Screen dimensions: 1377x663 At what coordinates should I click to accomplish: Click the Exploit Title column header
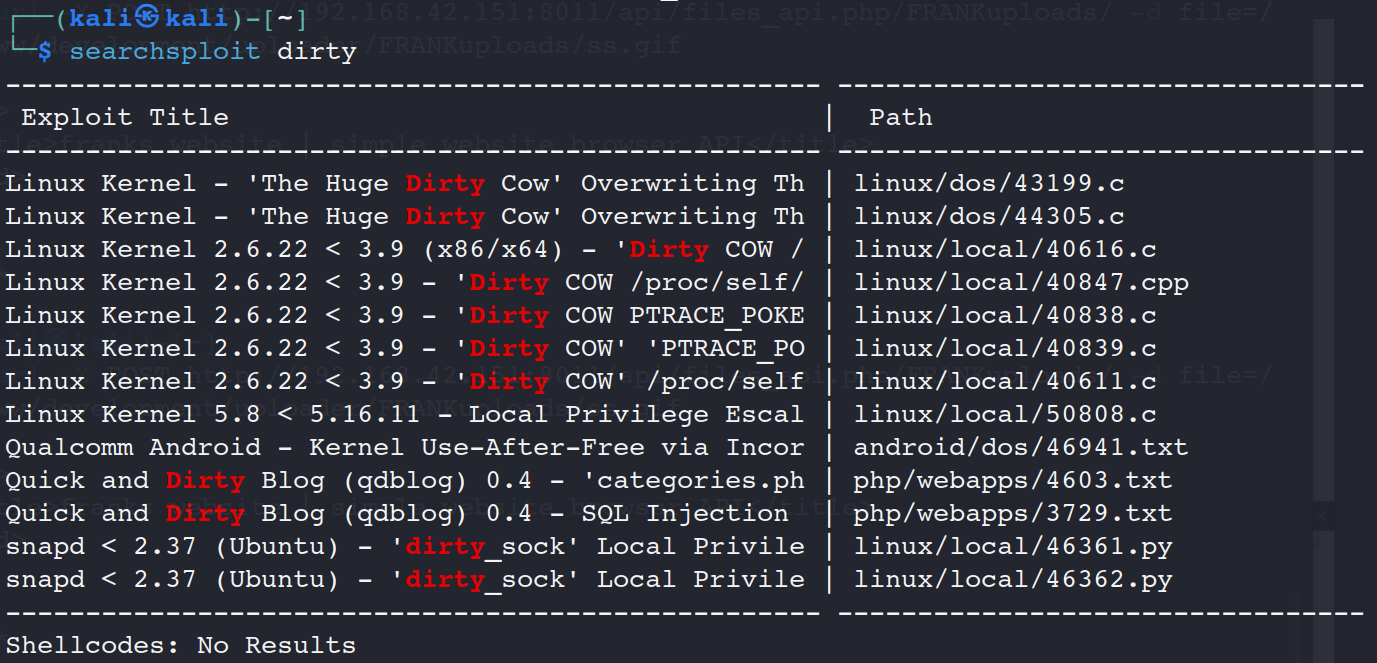pyautogui.click(x=125, y=118)
